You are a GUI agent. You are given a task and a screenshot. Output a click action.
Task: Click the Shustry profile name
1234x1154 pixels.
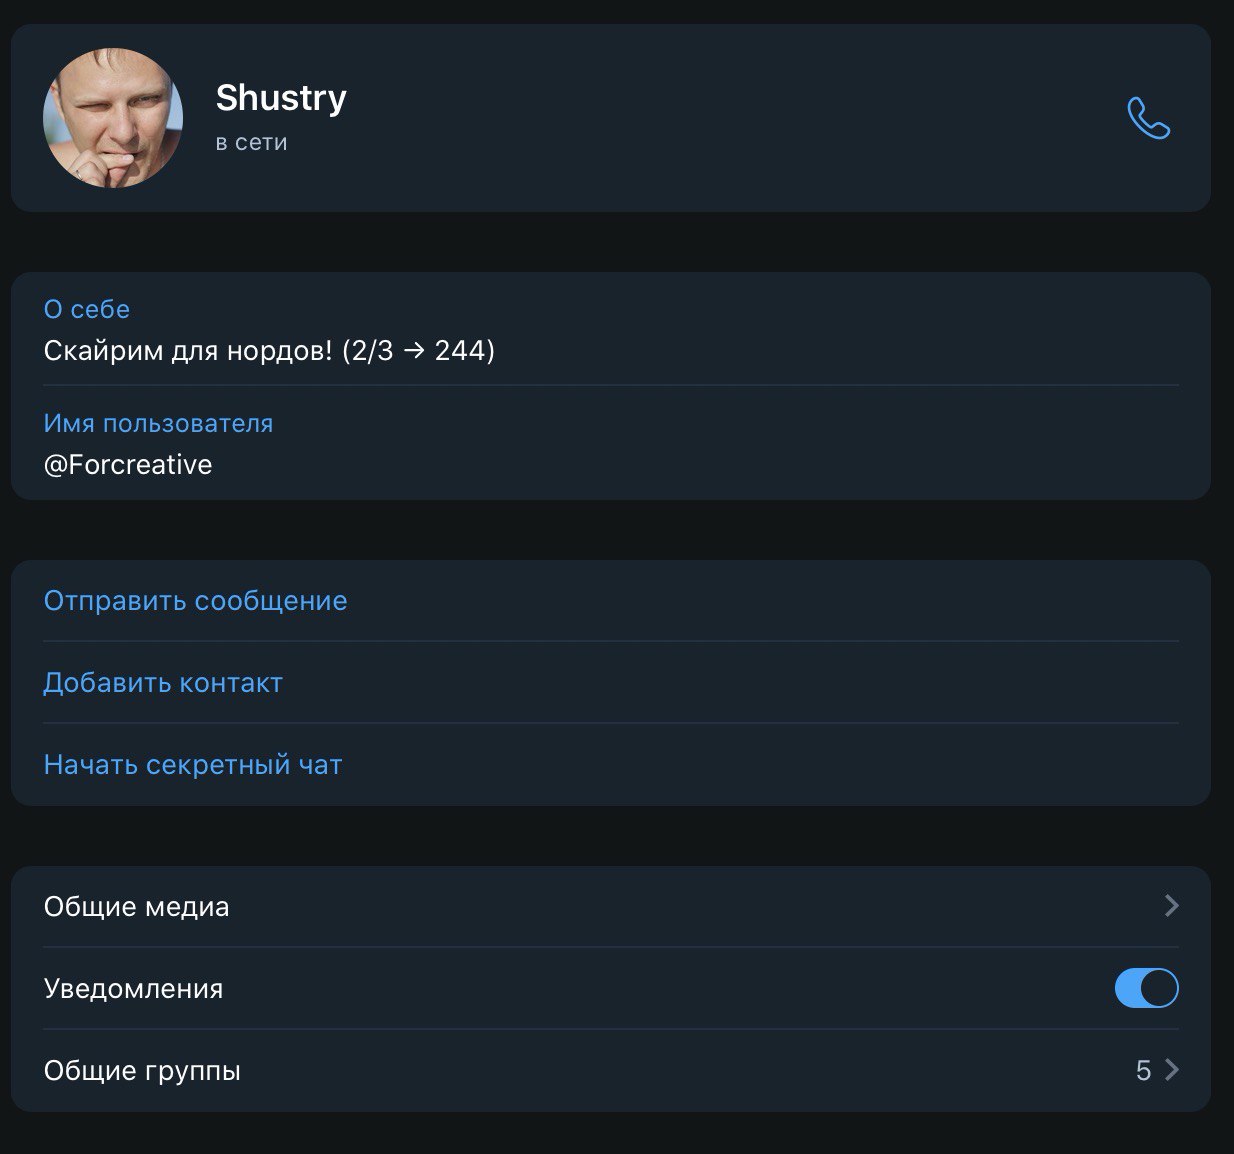point(281,98)
